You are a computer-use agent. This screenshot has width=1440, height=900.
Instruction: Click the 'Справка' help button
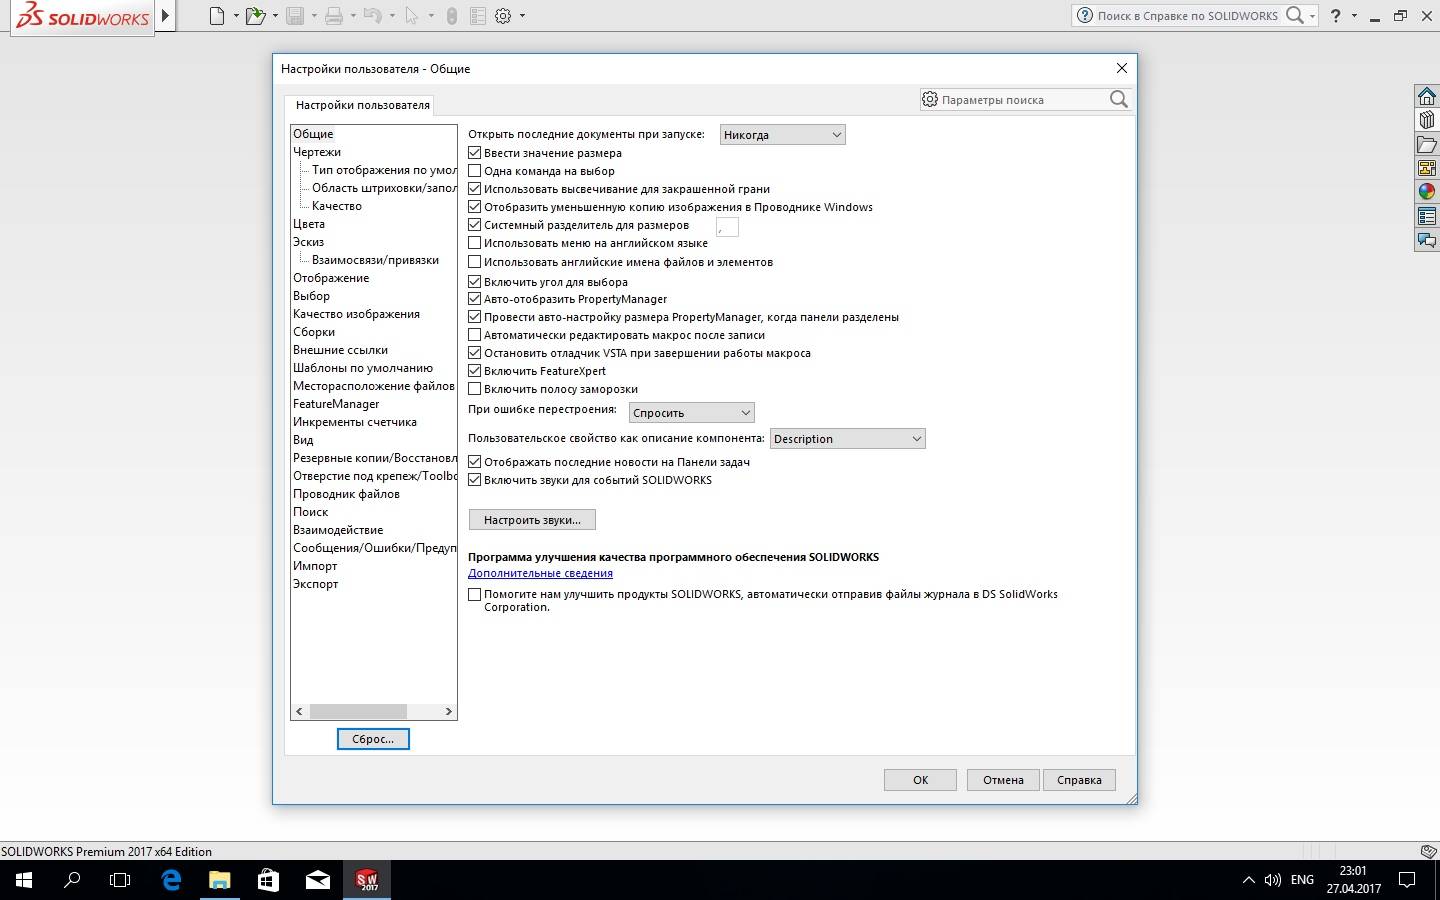point(1079,780)
